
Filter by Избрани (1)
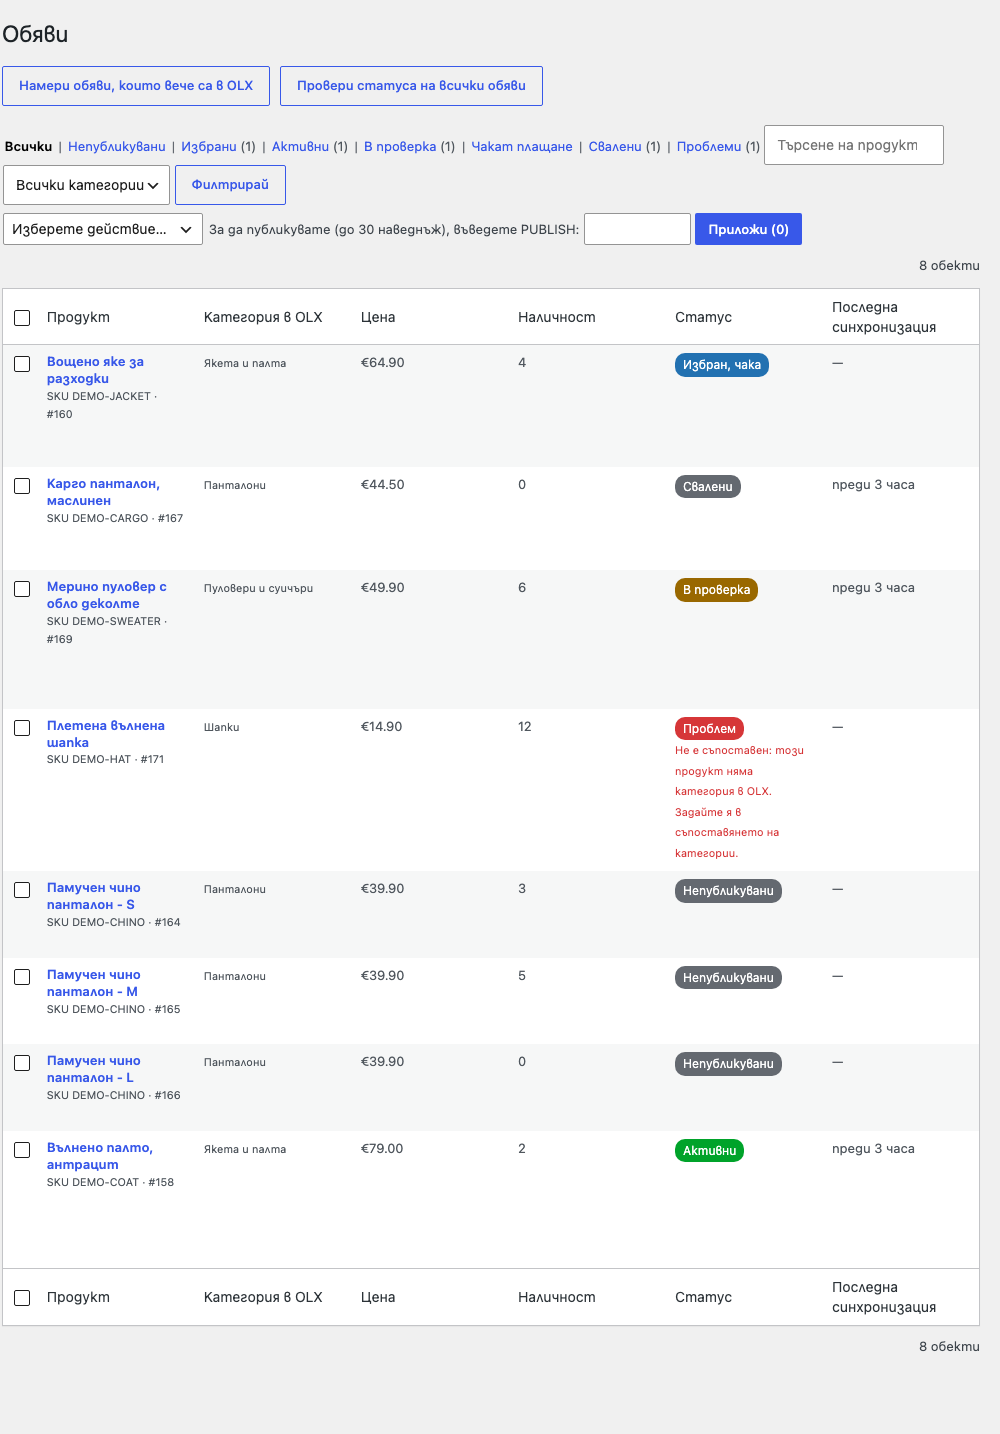click(x=218, y=146)
